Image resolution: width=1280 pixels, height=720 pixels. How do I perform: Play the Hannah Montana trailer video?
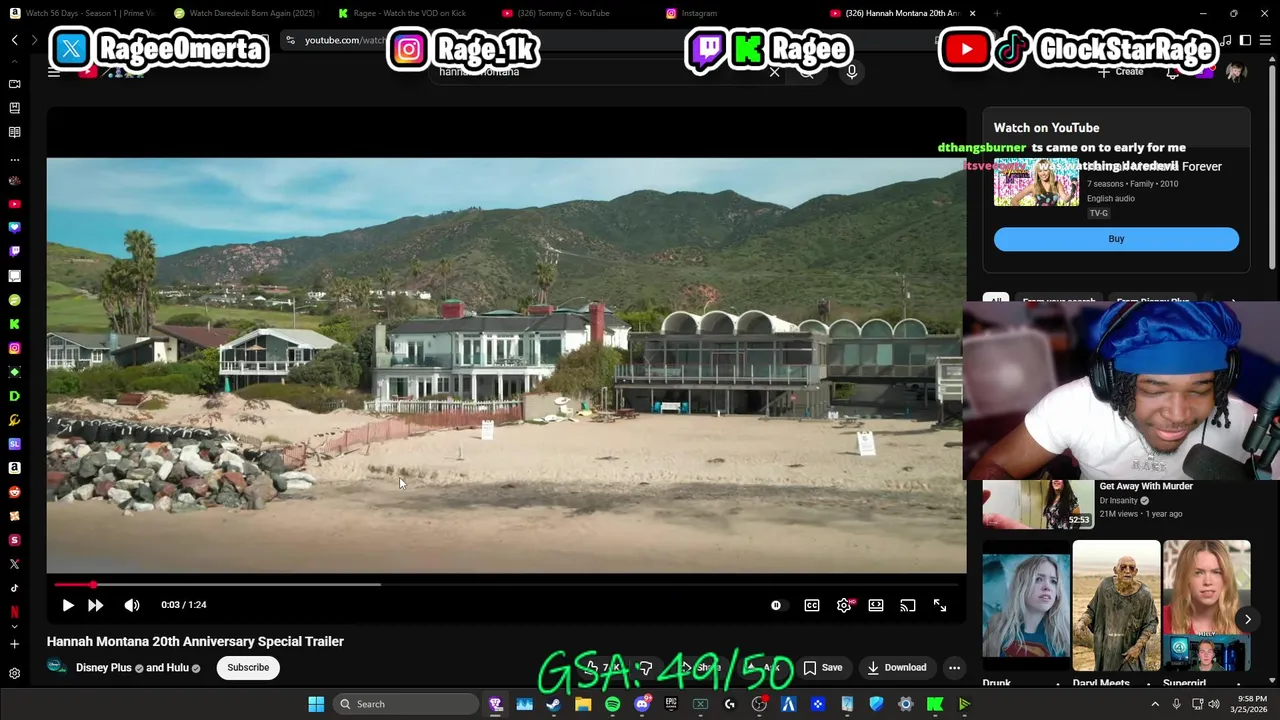pos(68,605)
